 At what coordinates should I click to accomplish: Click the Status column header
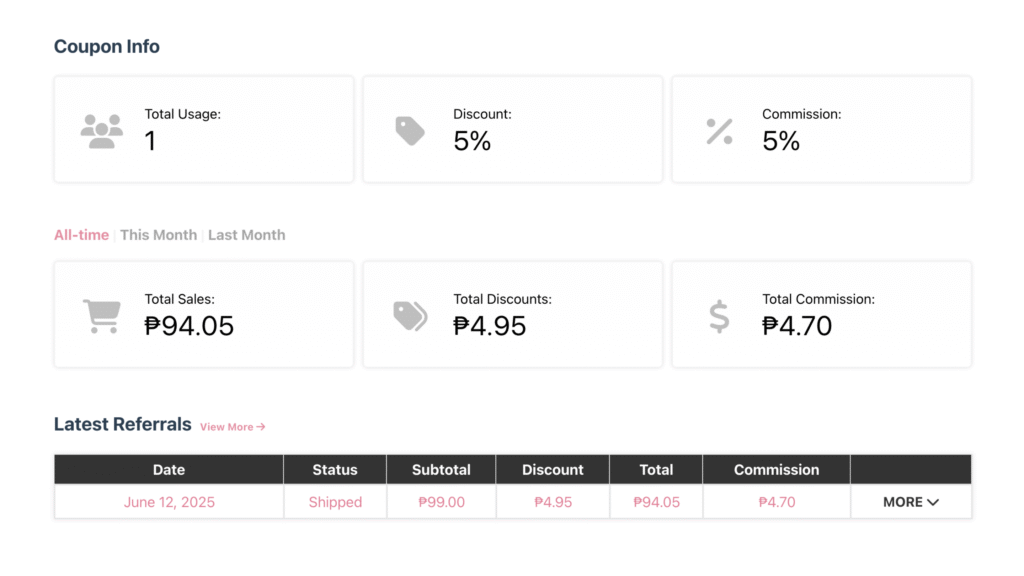point(335,470)
